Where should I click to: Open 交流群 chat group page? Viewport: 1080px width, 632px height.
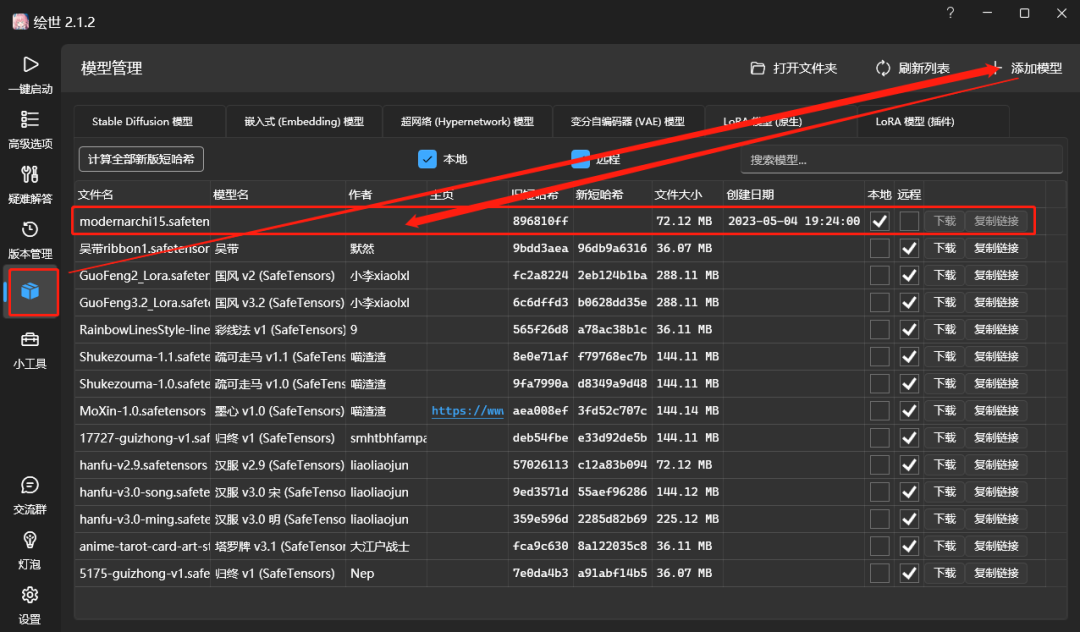[30, 496]
